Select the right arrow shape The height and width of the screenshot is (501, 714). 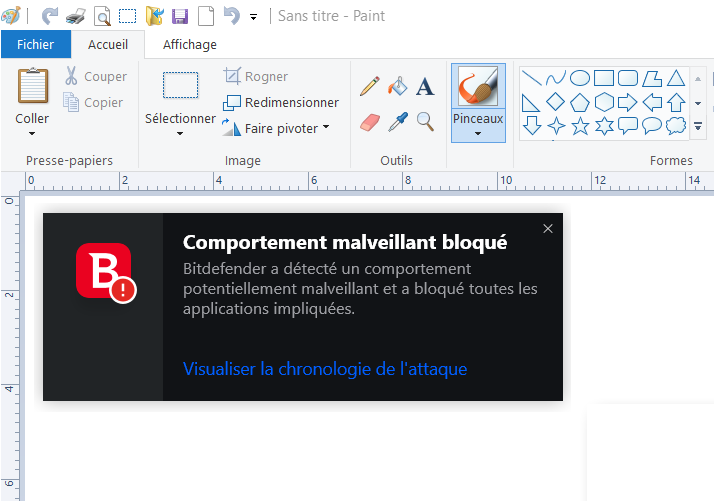click(628, 102)
